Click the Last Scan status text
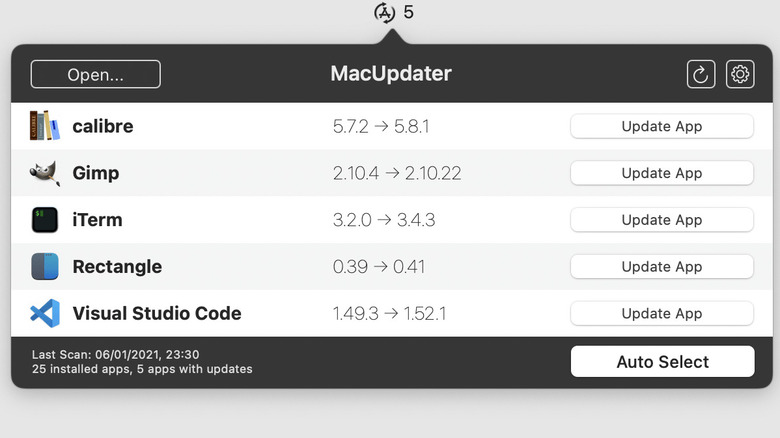The width and height of the screenshot is (780, 438). point(116,354)
